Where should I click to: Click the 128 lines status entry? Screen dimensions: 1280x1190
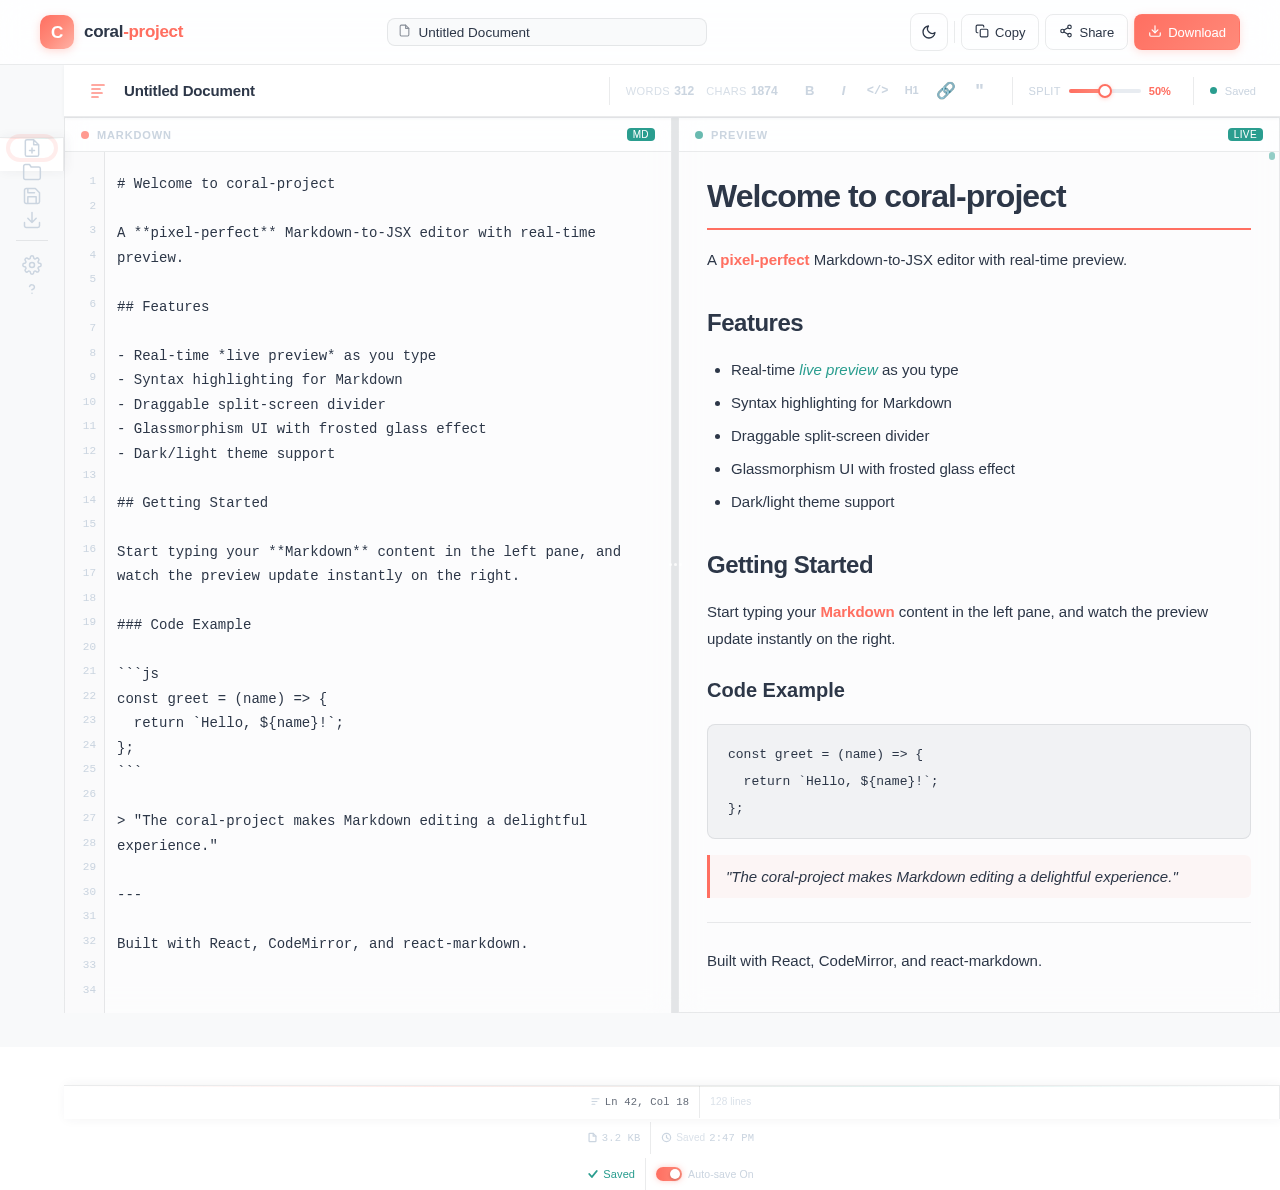pyautogui.click(x=731, y=1102)
